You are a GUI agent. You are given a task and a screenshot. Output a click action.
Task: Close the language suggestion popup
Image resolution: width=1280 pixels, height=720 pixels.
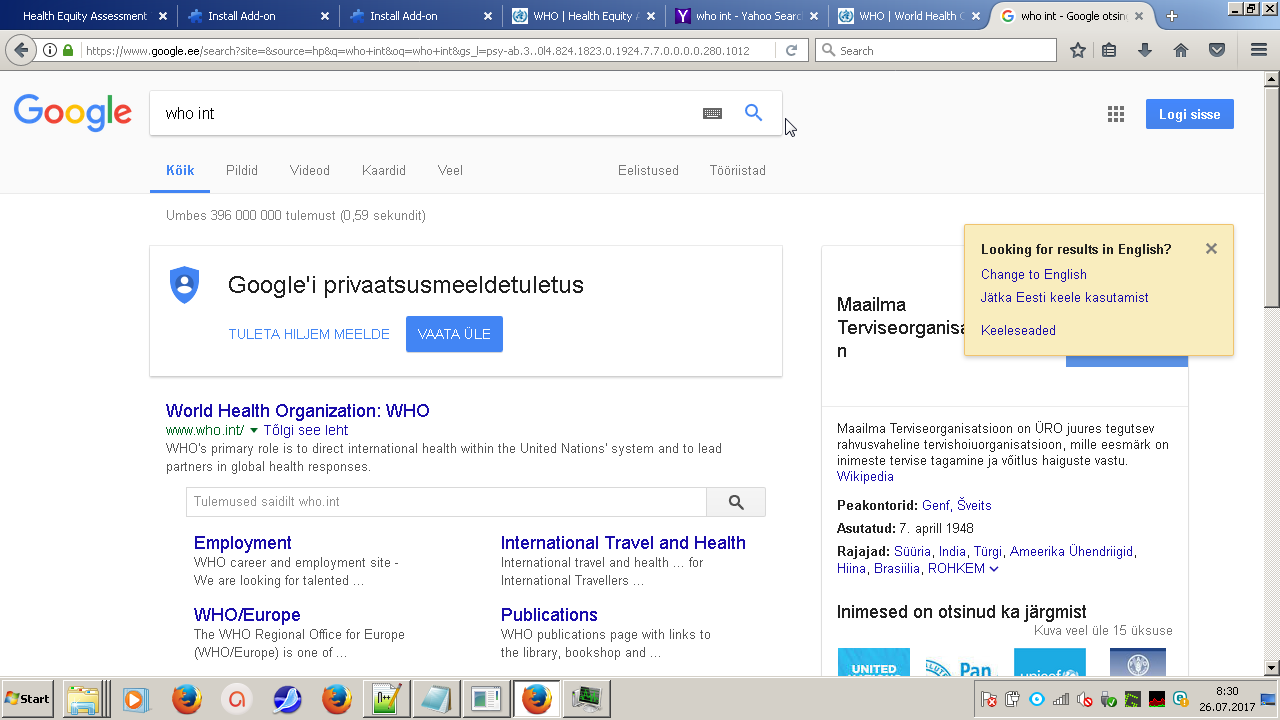1211,249
